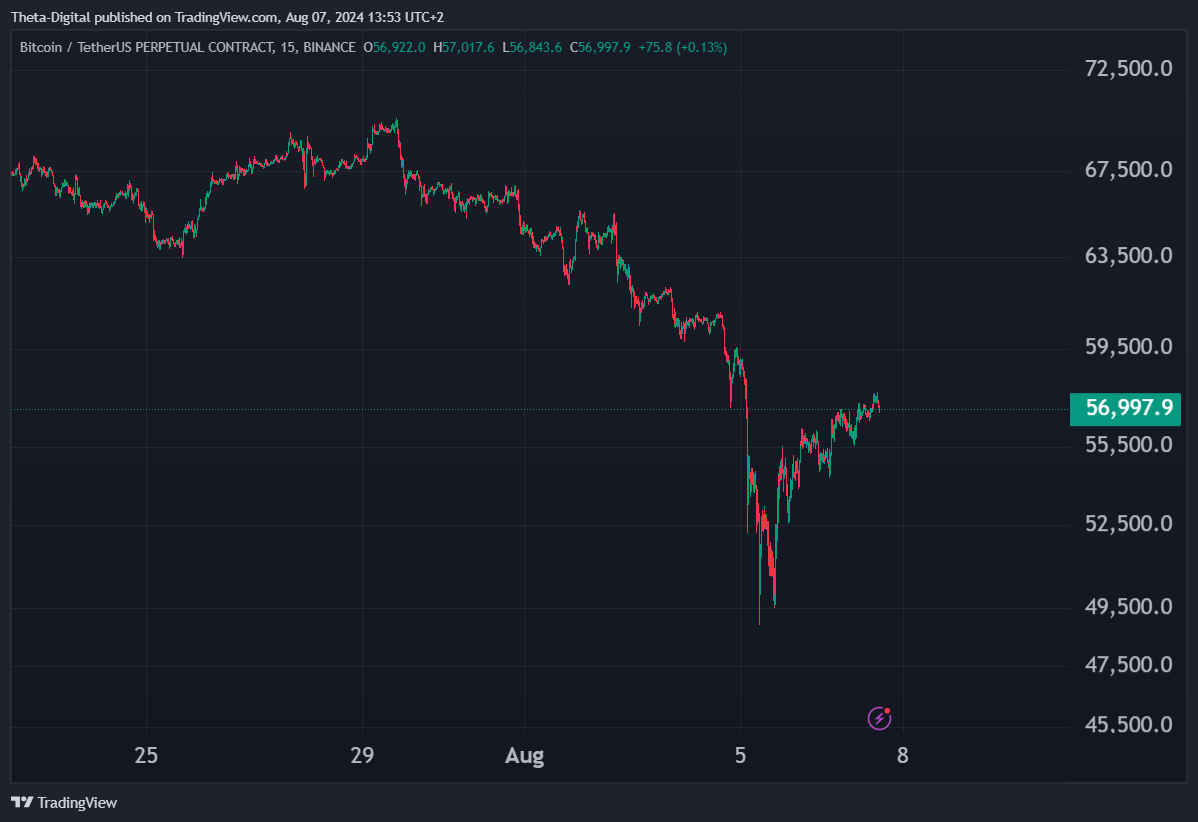Click the 55,500.0 price axis label

point(1128,445)
